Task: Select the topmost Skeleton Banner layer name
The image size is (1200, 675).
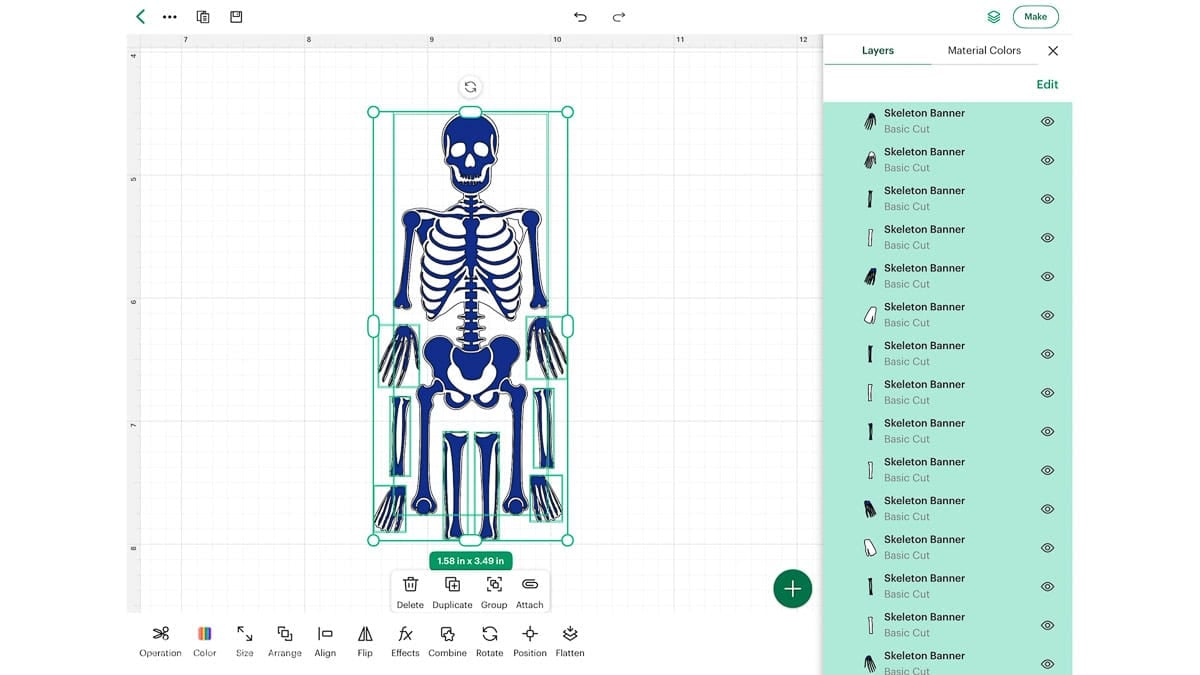Action: click(924, 113)
